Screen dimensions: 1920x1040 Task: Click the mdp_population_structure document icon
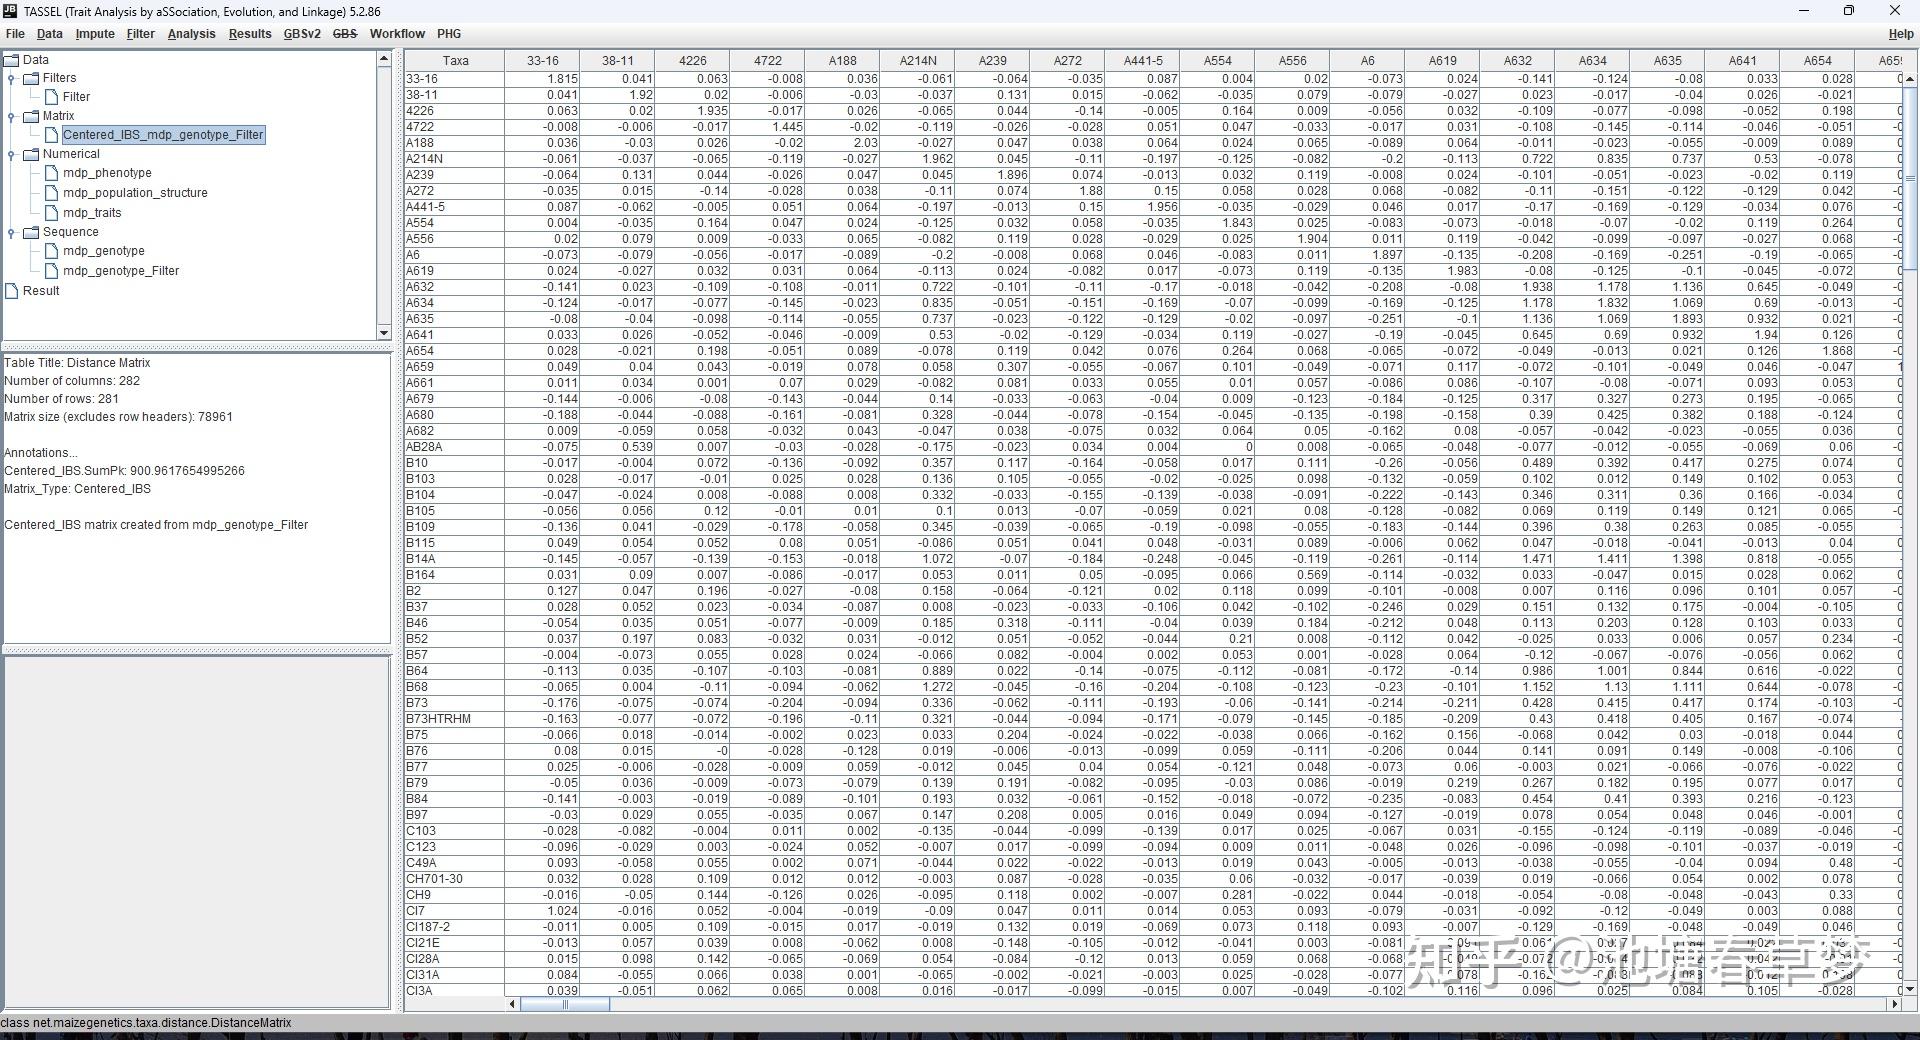point(51,193)
